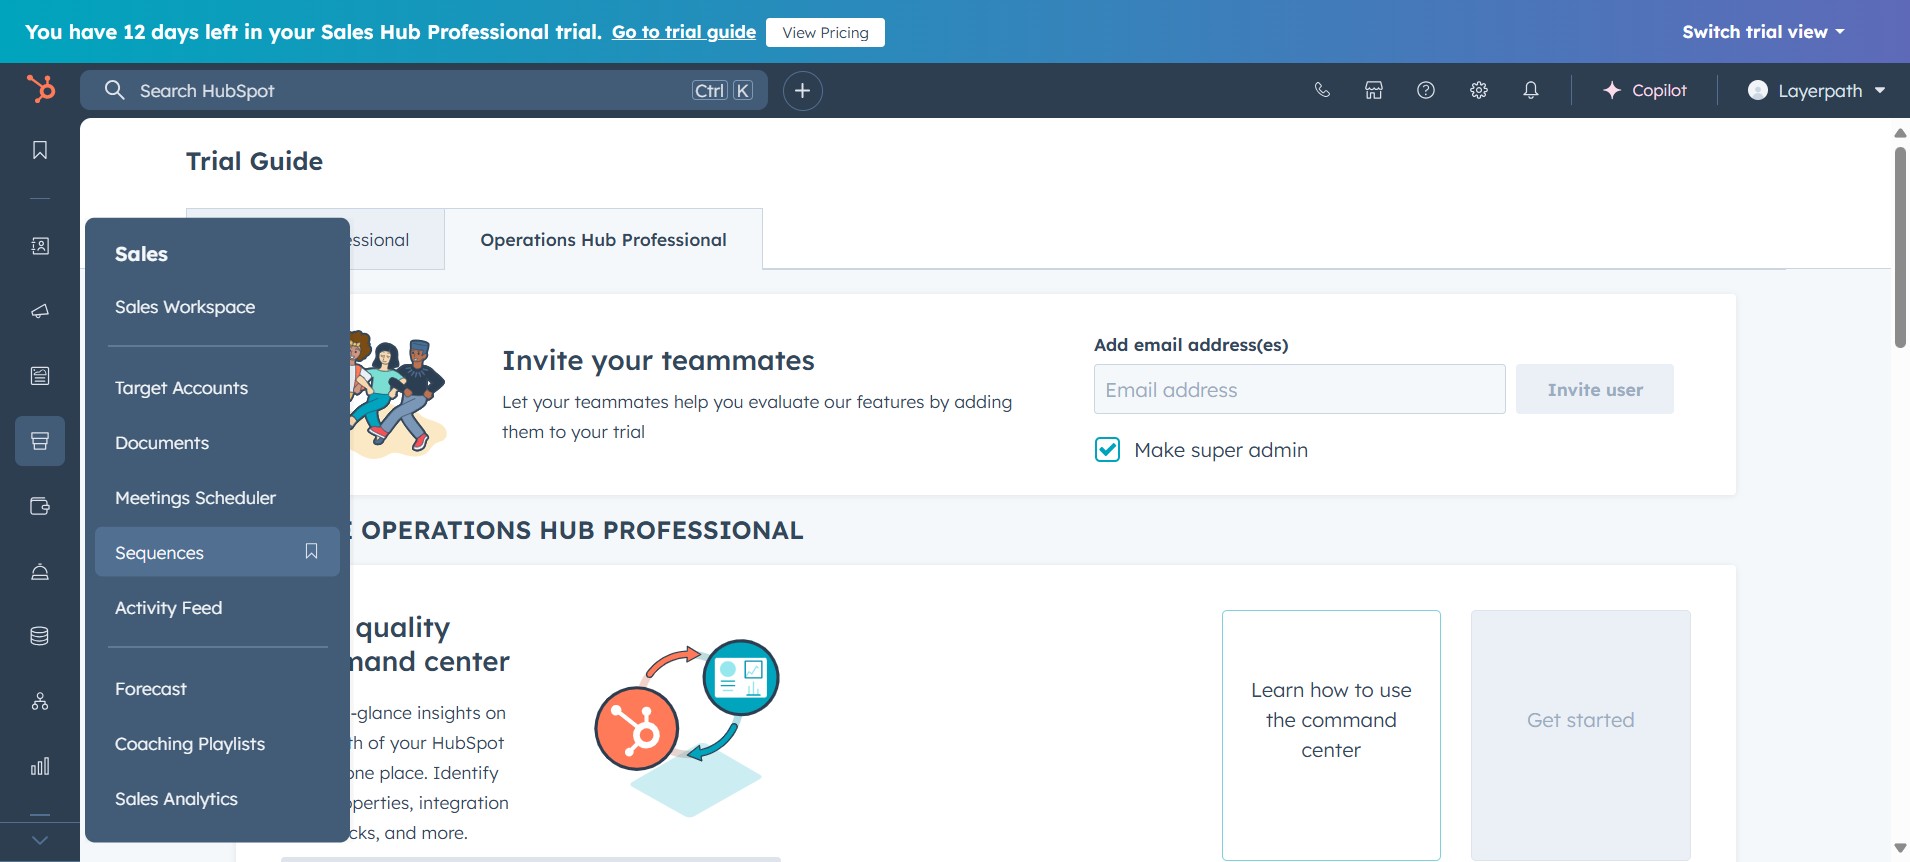
Task: Open Sales Analytics in the Sales menu
Action: tap(176, 799)
